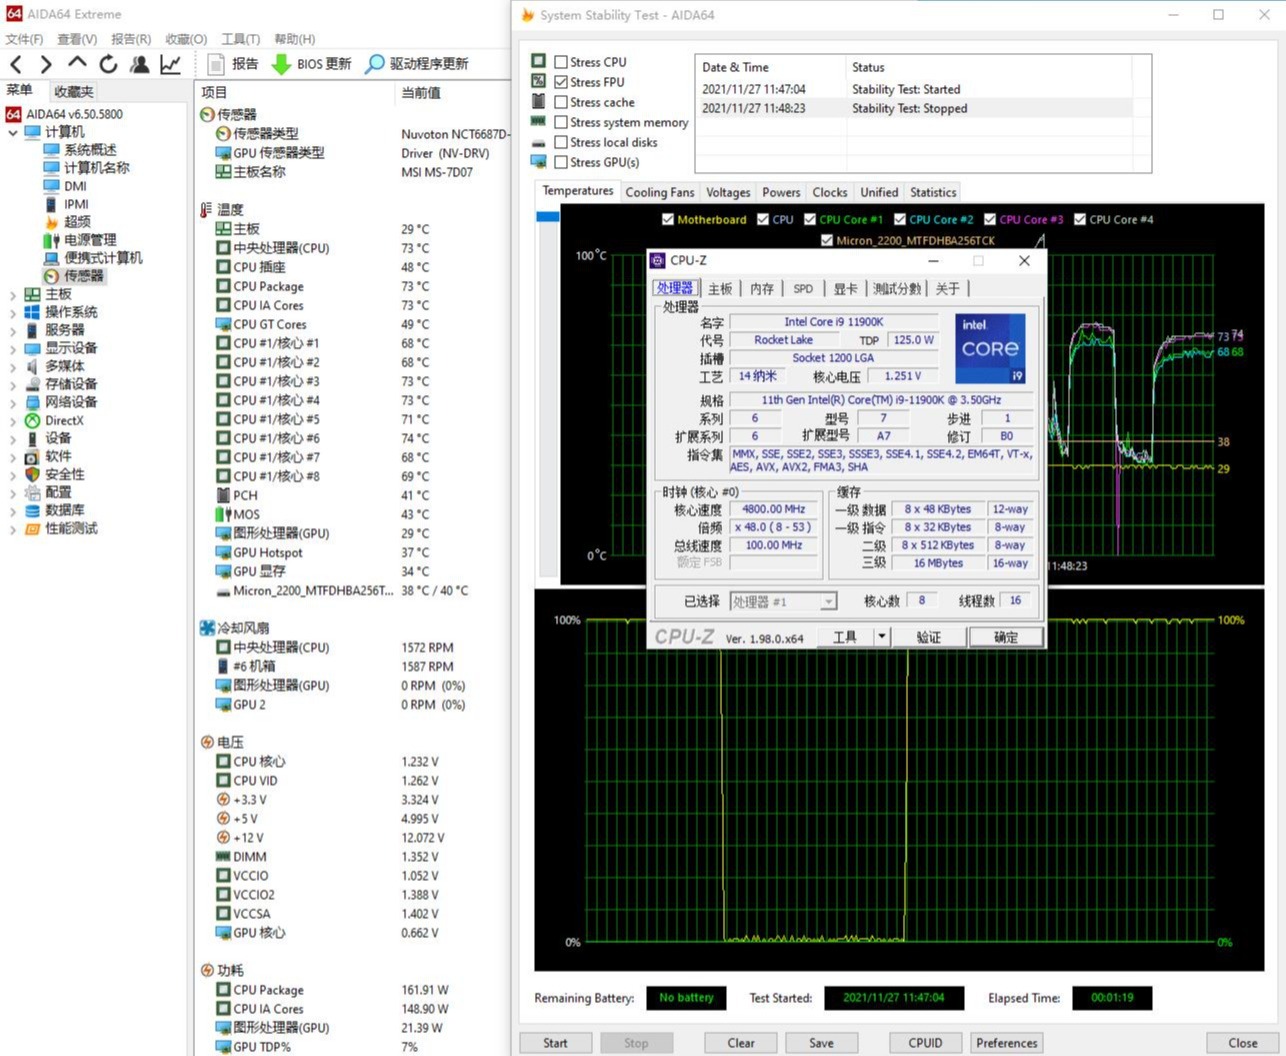Expand the 操作系统 operating system node

(x=13, y=312)
